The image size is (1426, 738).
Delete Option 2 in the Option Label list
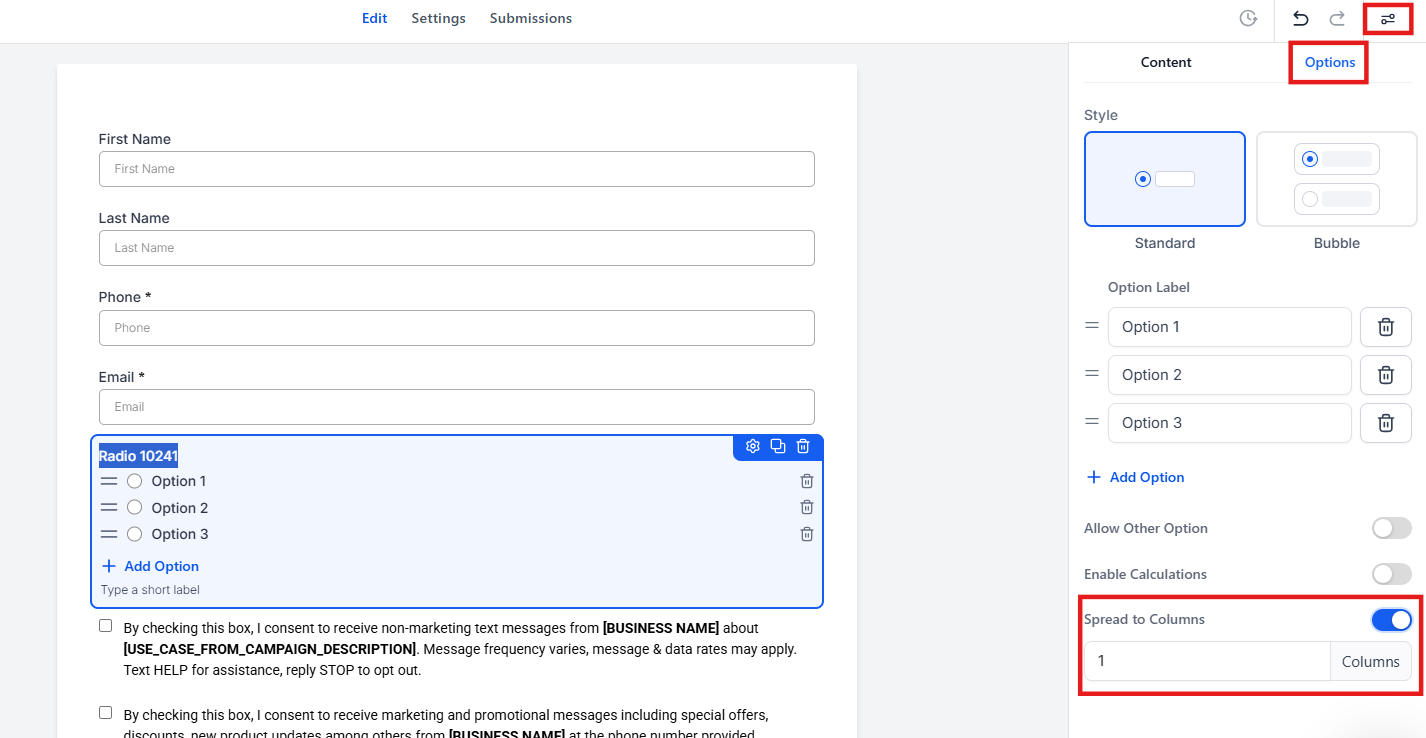point(1385,375)
